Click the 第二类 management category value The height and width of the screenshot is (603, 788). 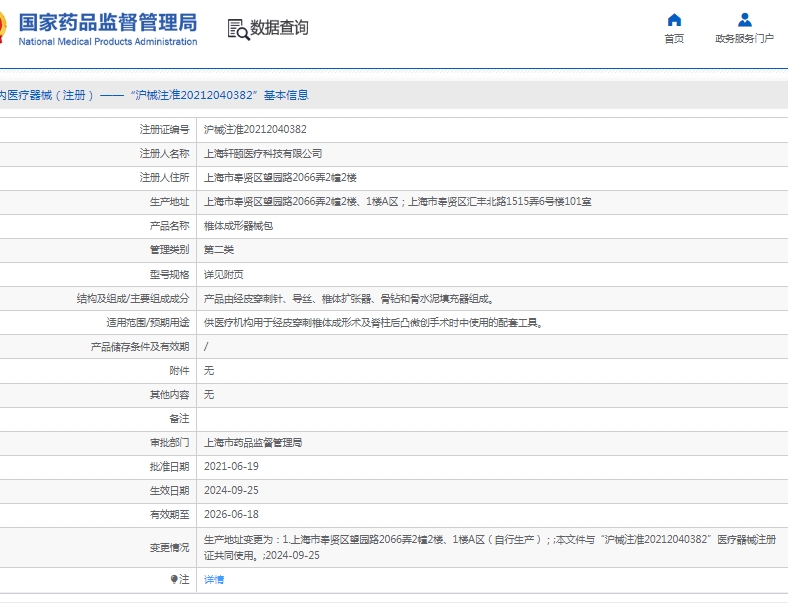[219, 250]
